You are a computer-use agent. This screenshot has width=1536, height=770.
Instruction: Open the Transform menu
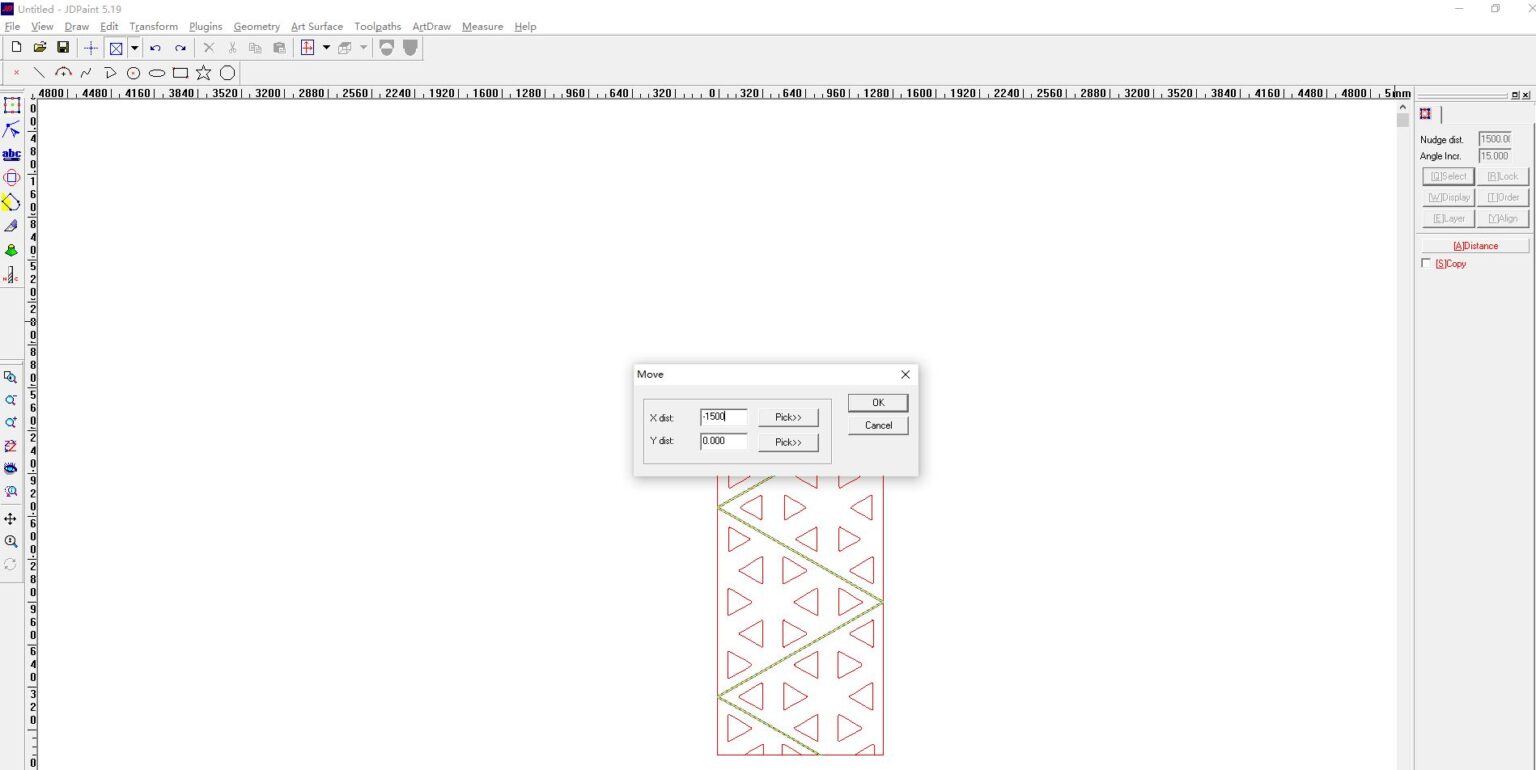(x=153, y=27)
